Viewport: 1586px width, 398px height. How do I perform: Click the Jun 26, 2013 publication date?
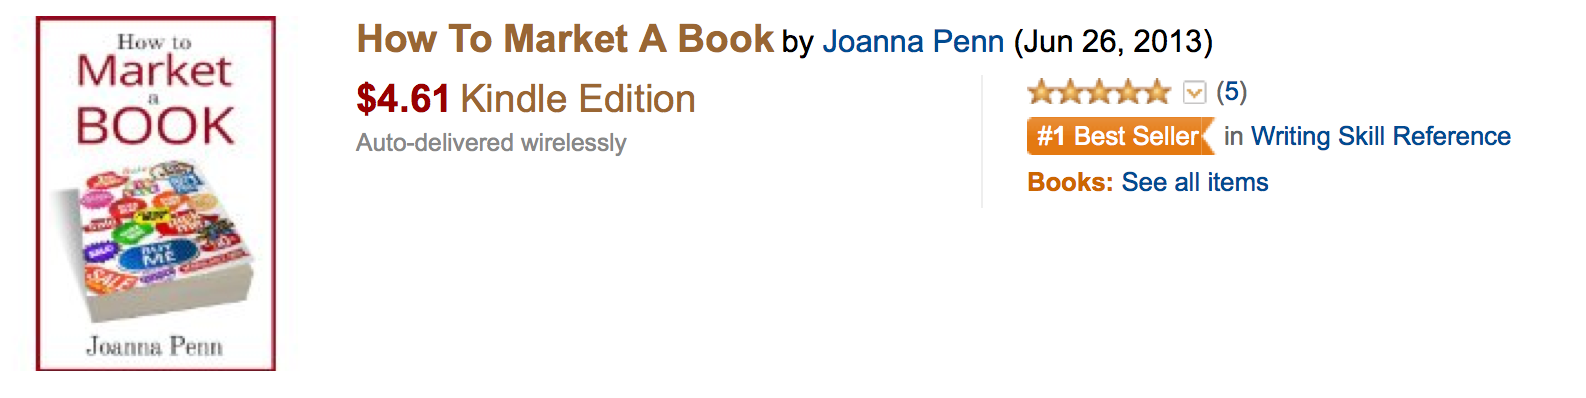[x=1113, y=41]
